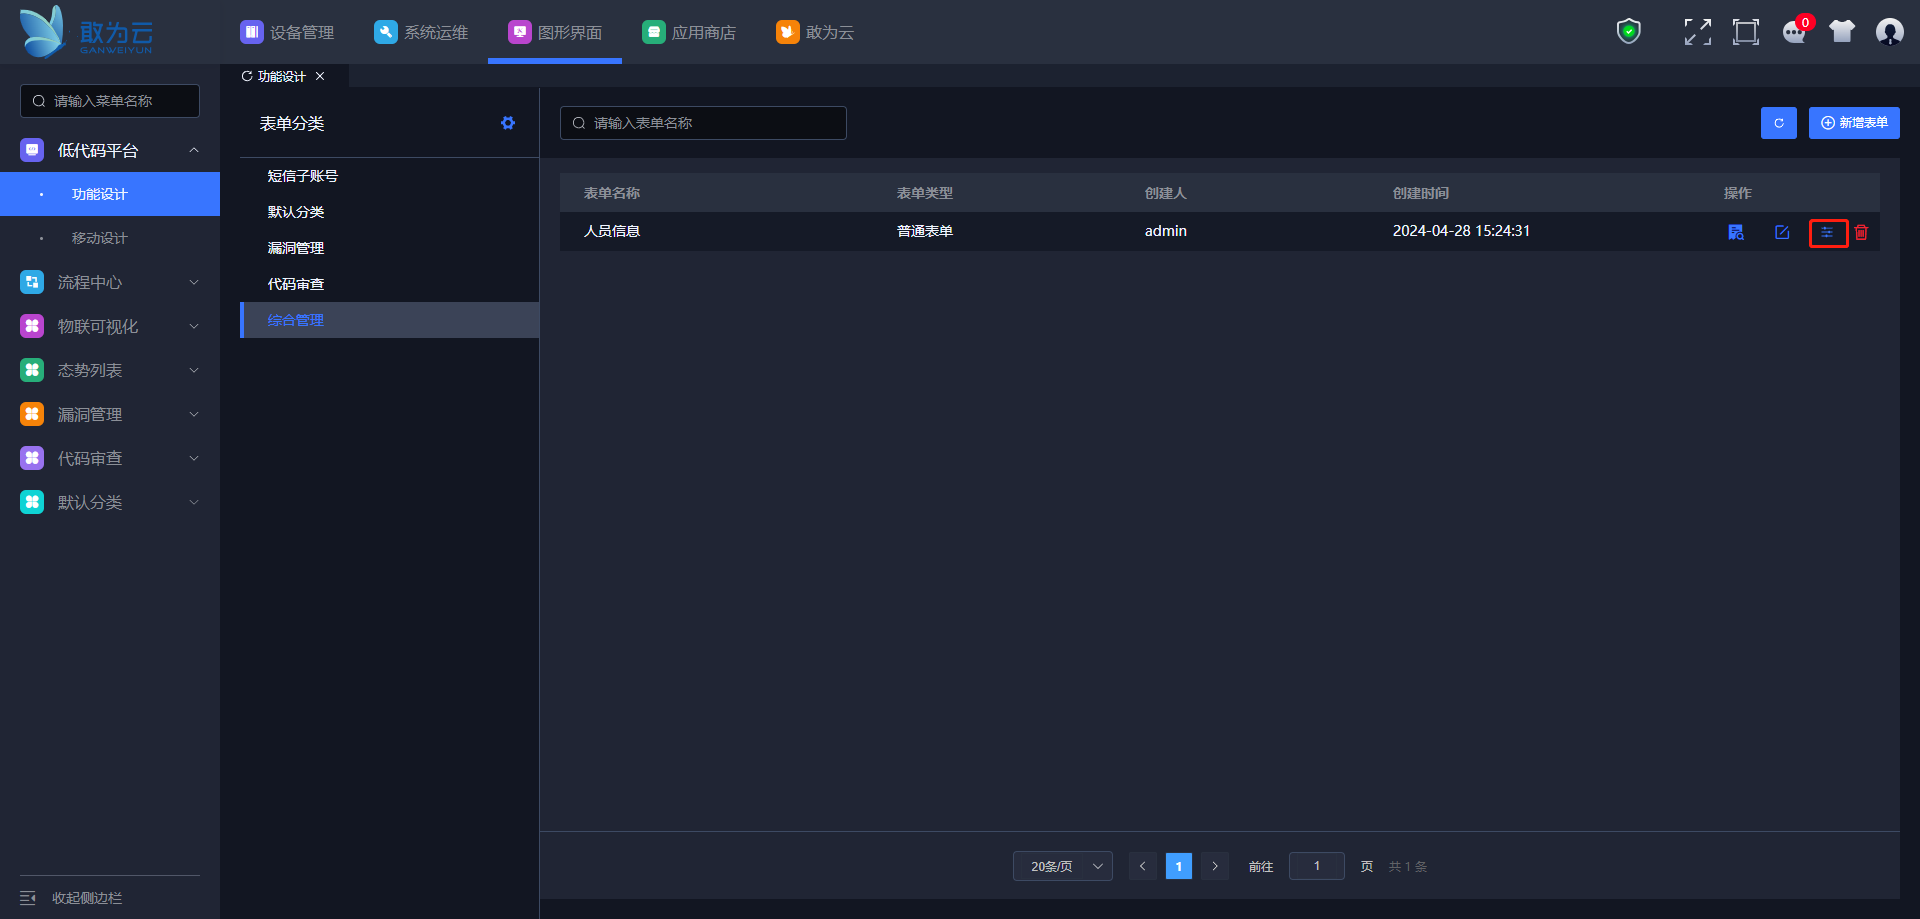Viewport: 1920px width, 919px height.
Task: Select 默认分类 in 表单分类 list
Action: click(x=389, y=212)
